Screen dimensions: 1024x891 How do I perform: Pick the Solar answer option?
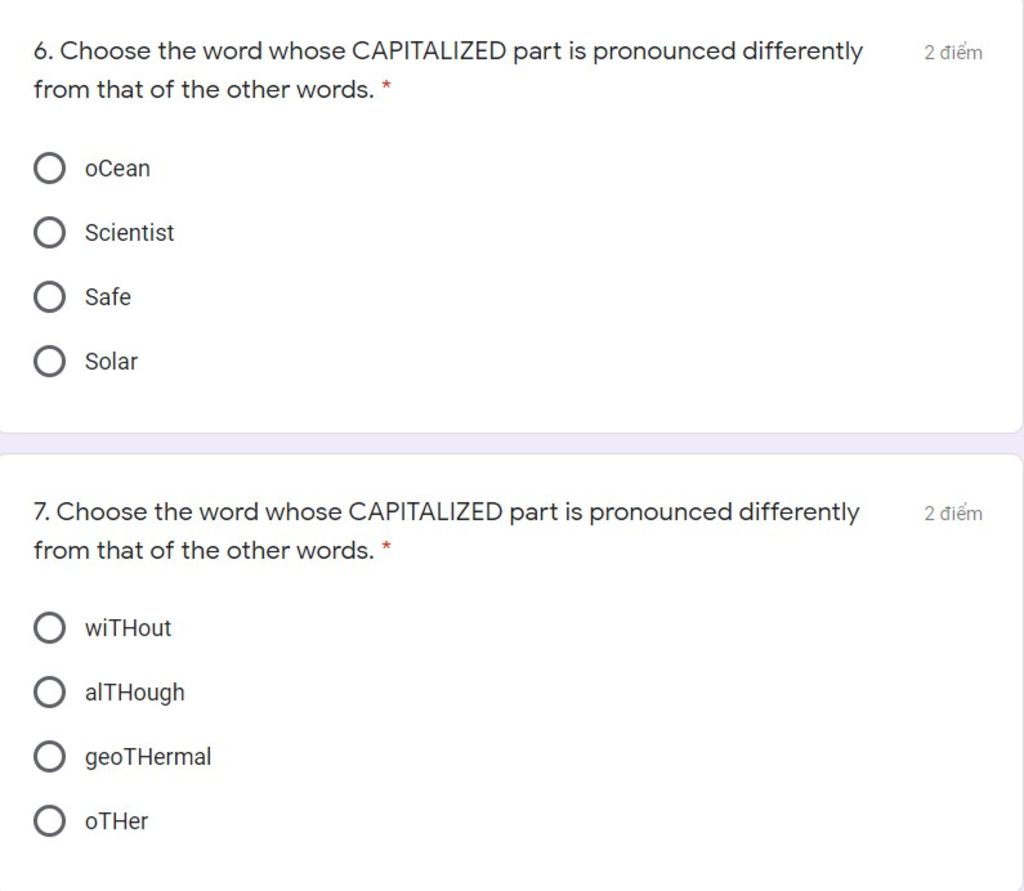coord(49,361)
